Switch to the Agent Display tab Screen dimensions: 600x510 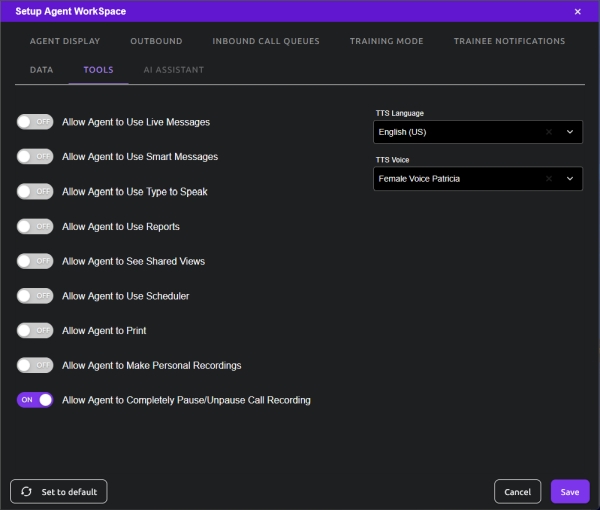pos(65,41)
